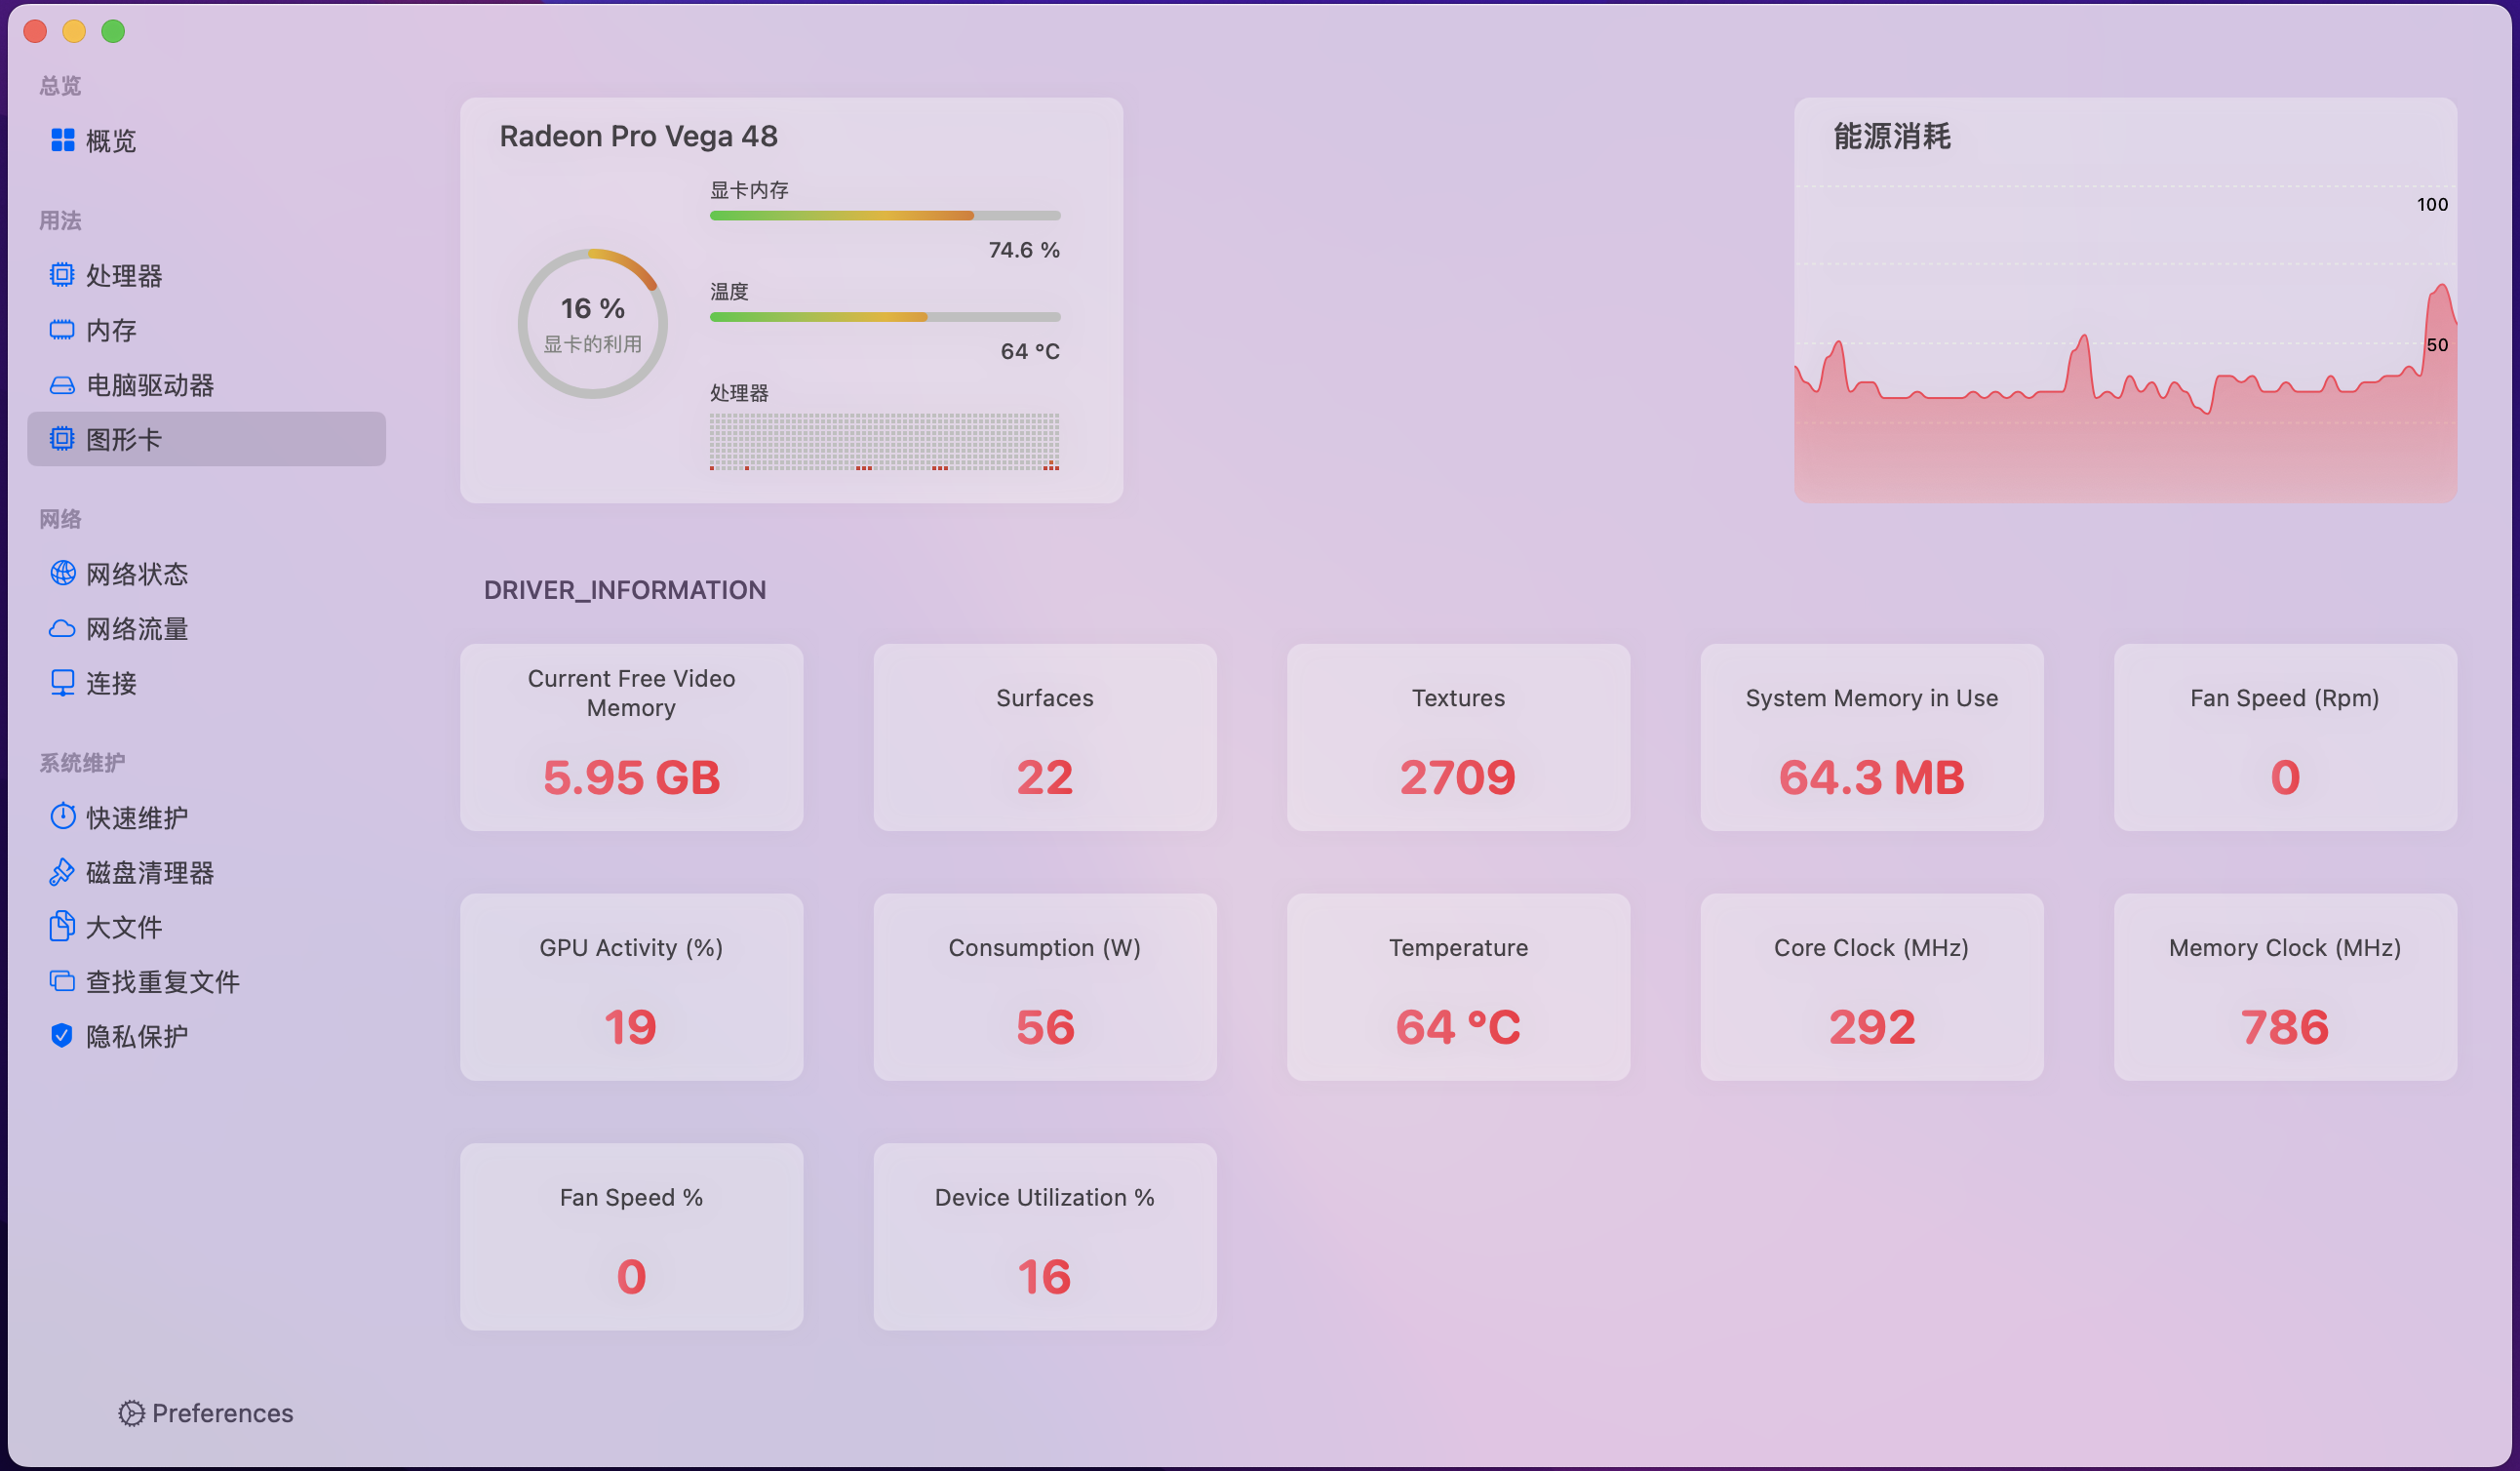The height and width of the screenshot is (1471, 2520).
Task: Select the 快速维护 quick maintenance icon
Action: pos(62,816)
